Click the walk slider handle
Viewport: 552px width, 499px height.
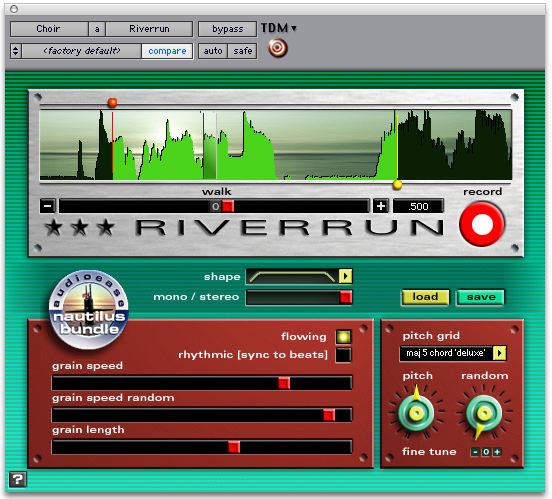coord(228,206)
